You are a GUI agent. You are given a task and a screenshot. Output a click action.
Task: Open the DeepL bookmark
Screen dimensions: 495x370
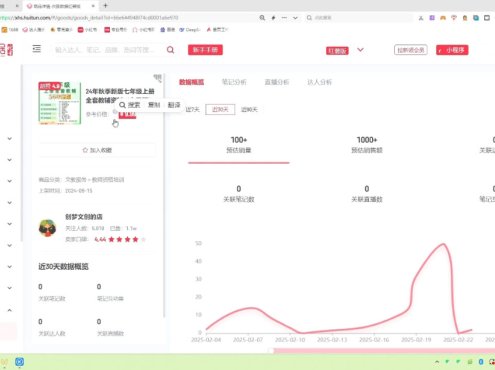pyautogui.click(x=190, y=30)
